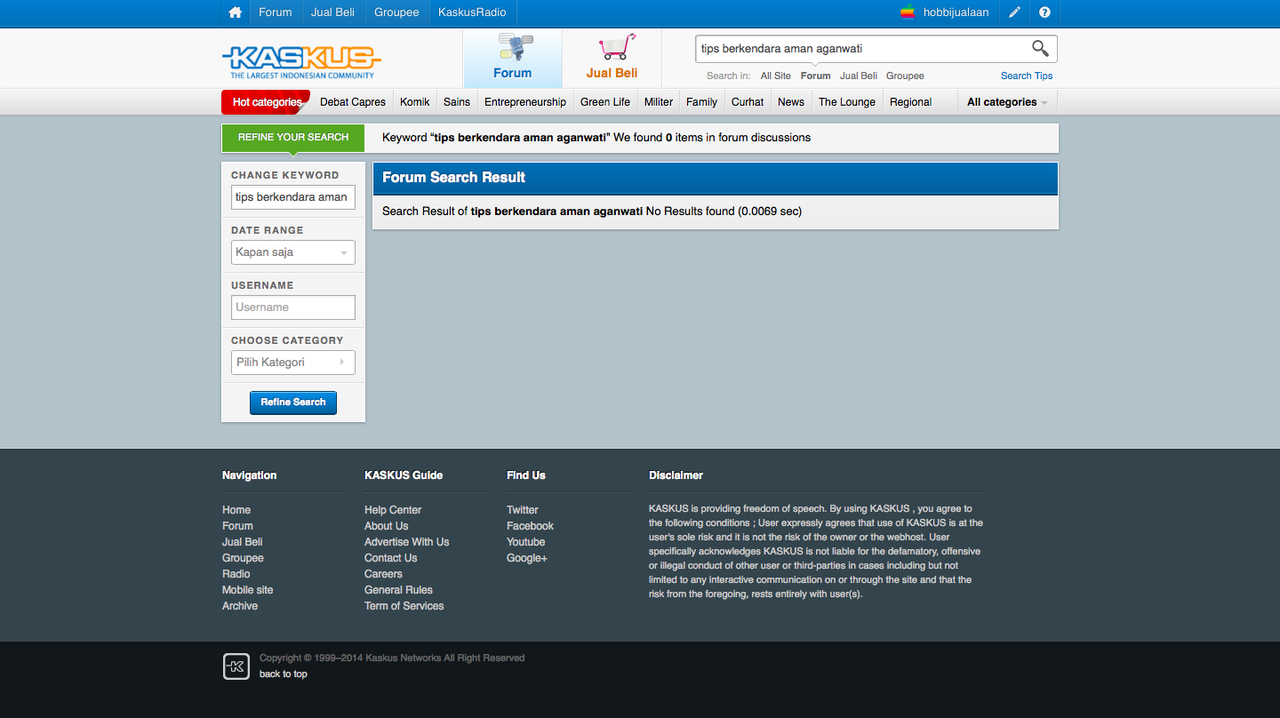Select the Debat Capres category

tap(353, 102)
